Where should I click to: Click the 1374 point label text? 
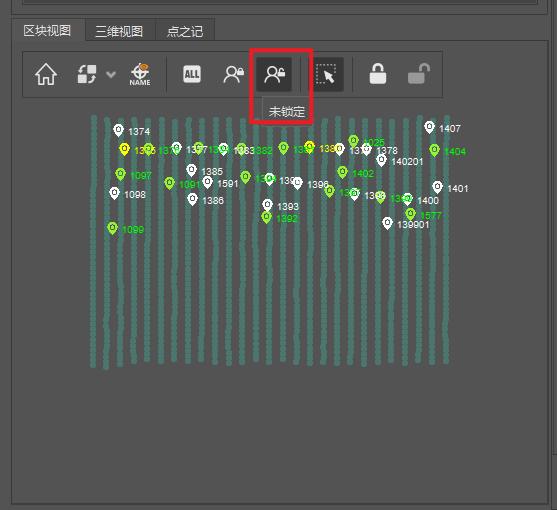[x=139, y=132]
